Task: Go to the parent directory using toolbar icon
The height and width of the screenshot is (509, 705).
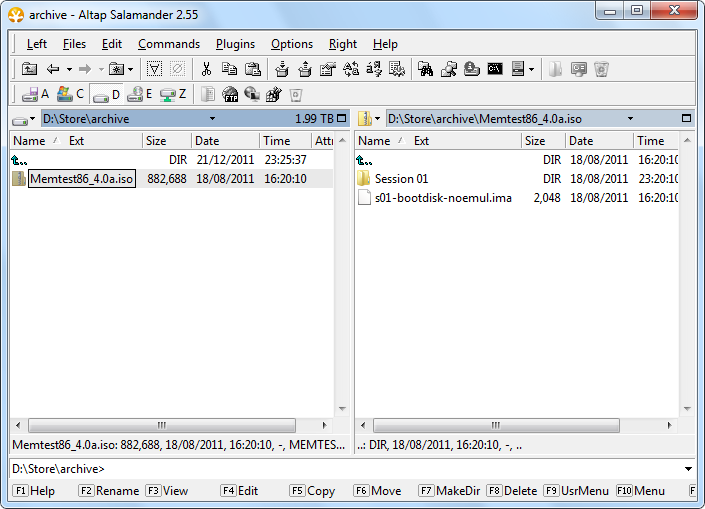Action: (x=30, y=69)
